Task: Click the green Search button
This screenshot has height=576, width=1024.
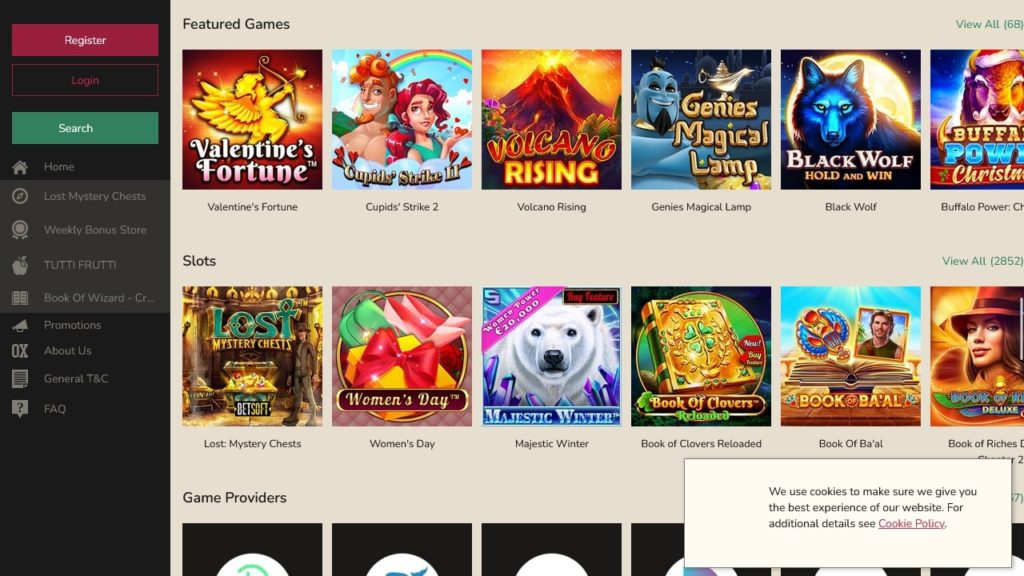Action: coord(85,128)
